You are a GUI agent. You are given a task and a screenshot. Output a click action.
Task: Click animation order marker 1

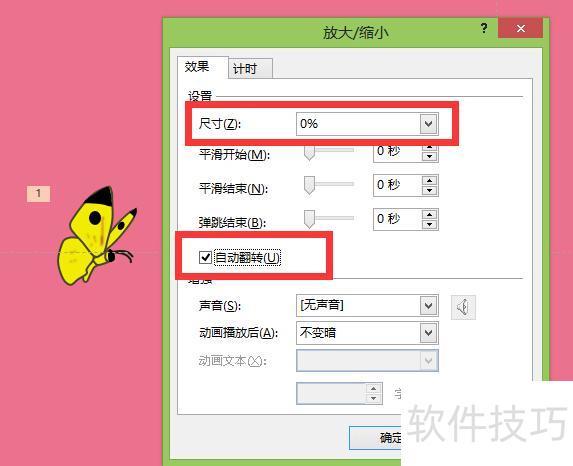tap(38, 193)
